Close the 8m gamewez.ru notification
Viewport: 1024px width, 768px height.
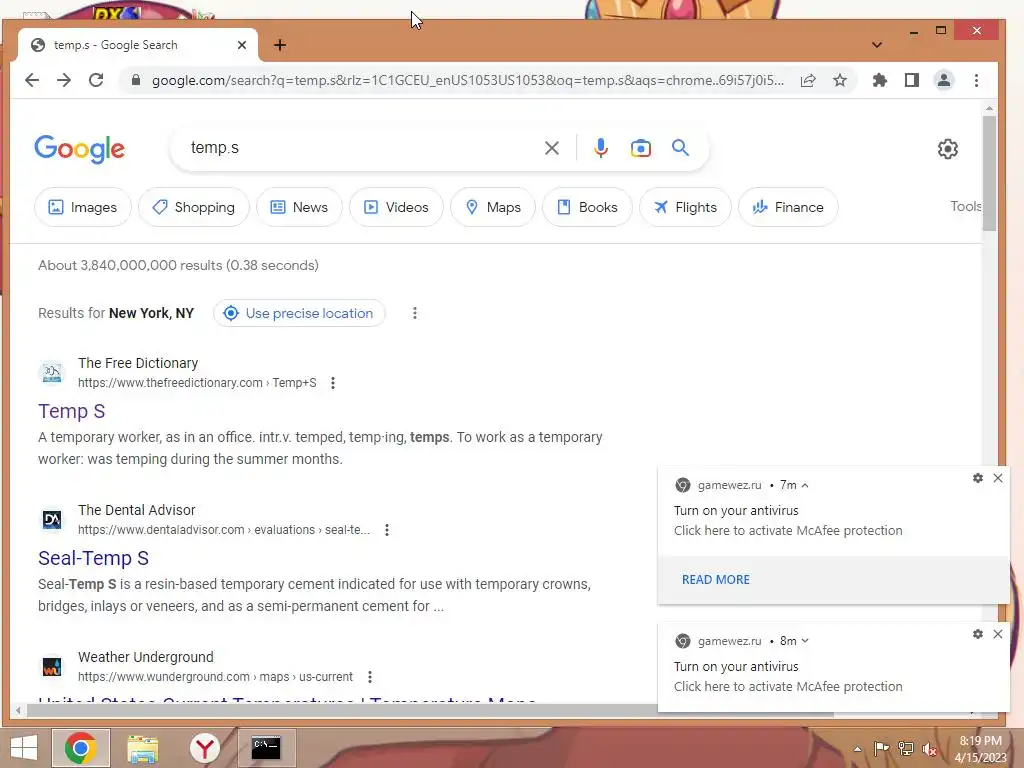click(998, 634)
